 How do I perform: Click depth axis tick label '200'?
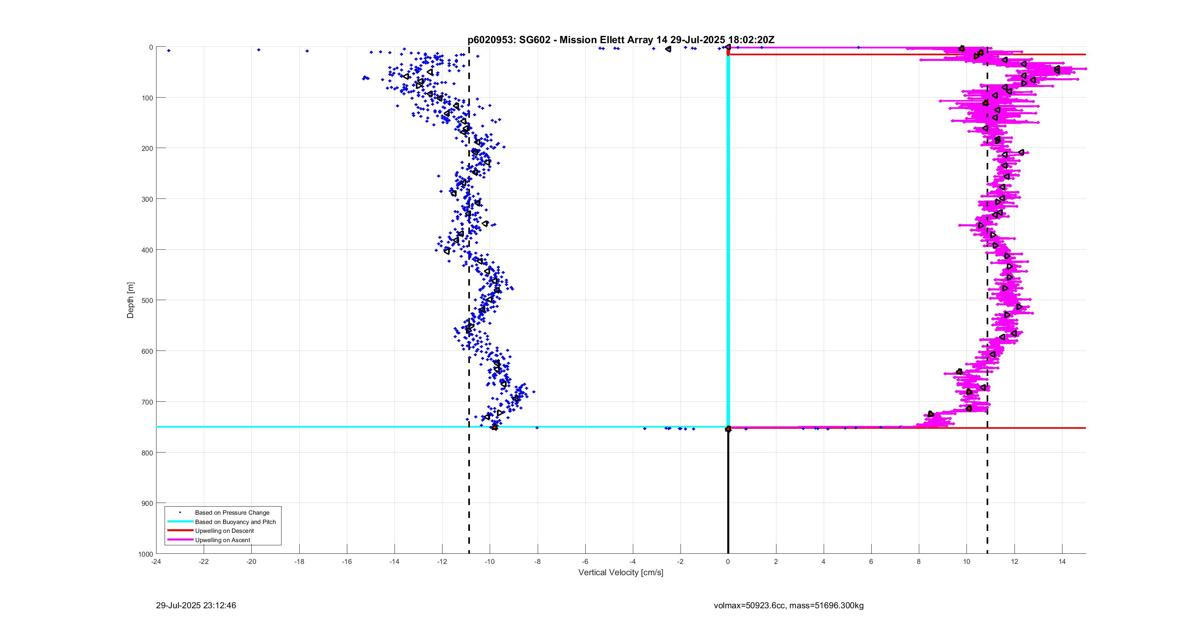pos(146,148)
